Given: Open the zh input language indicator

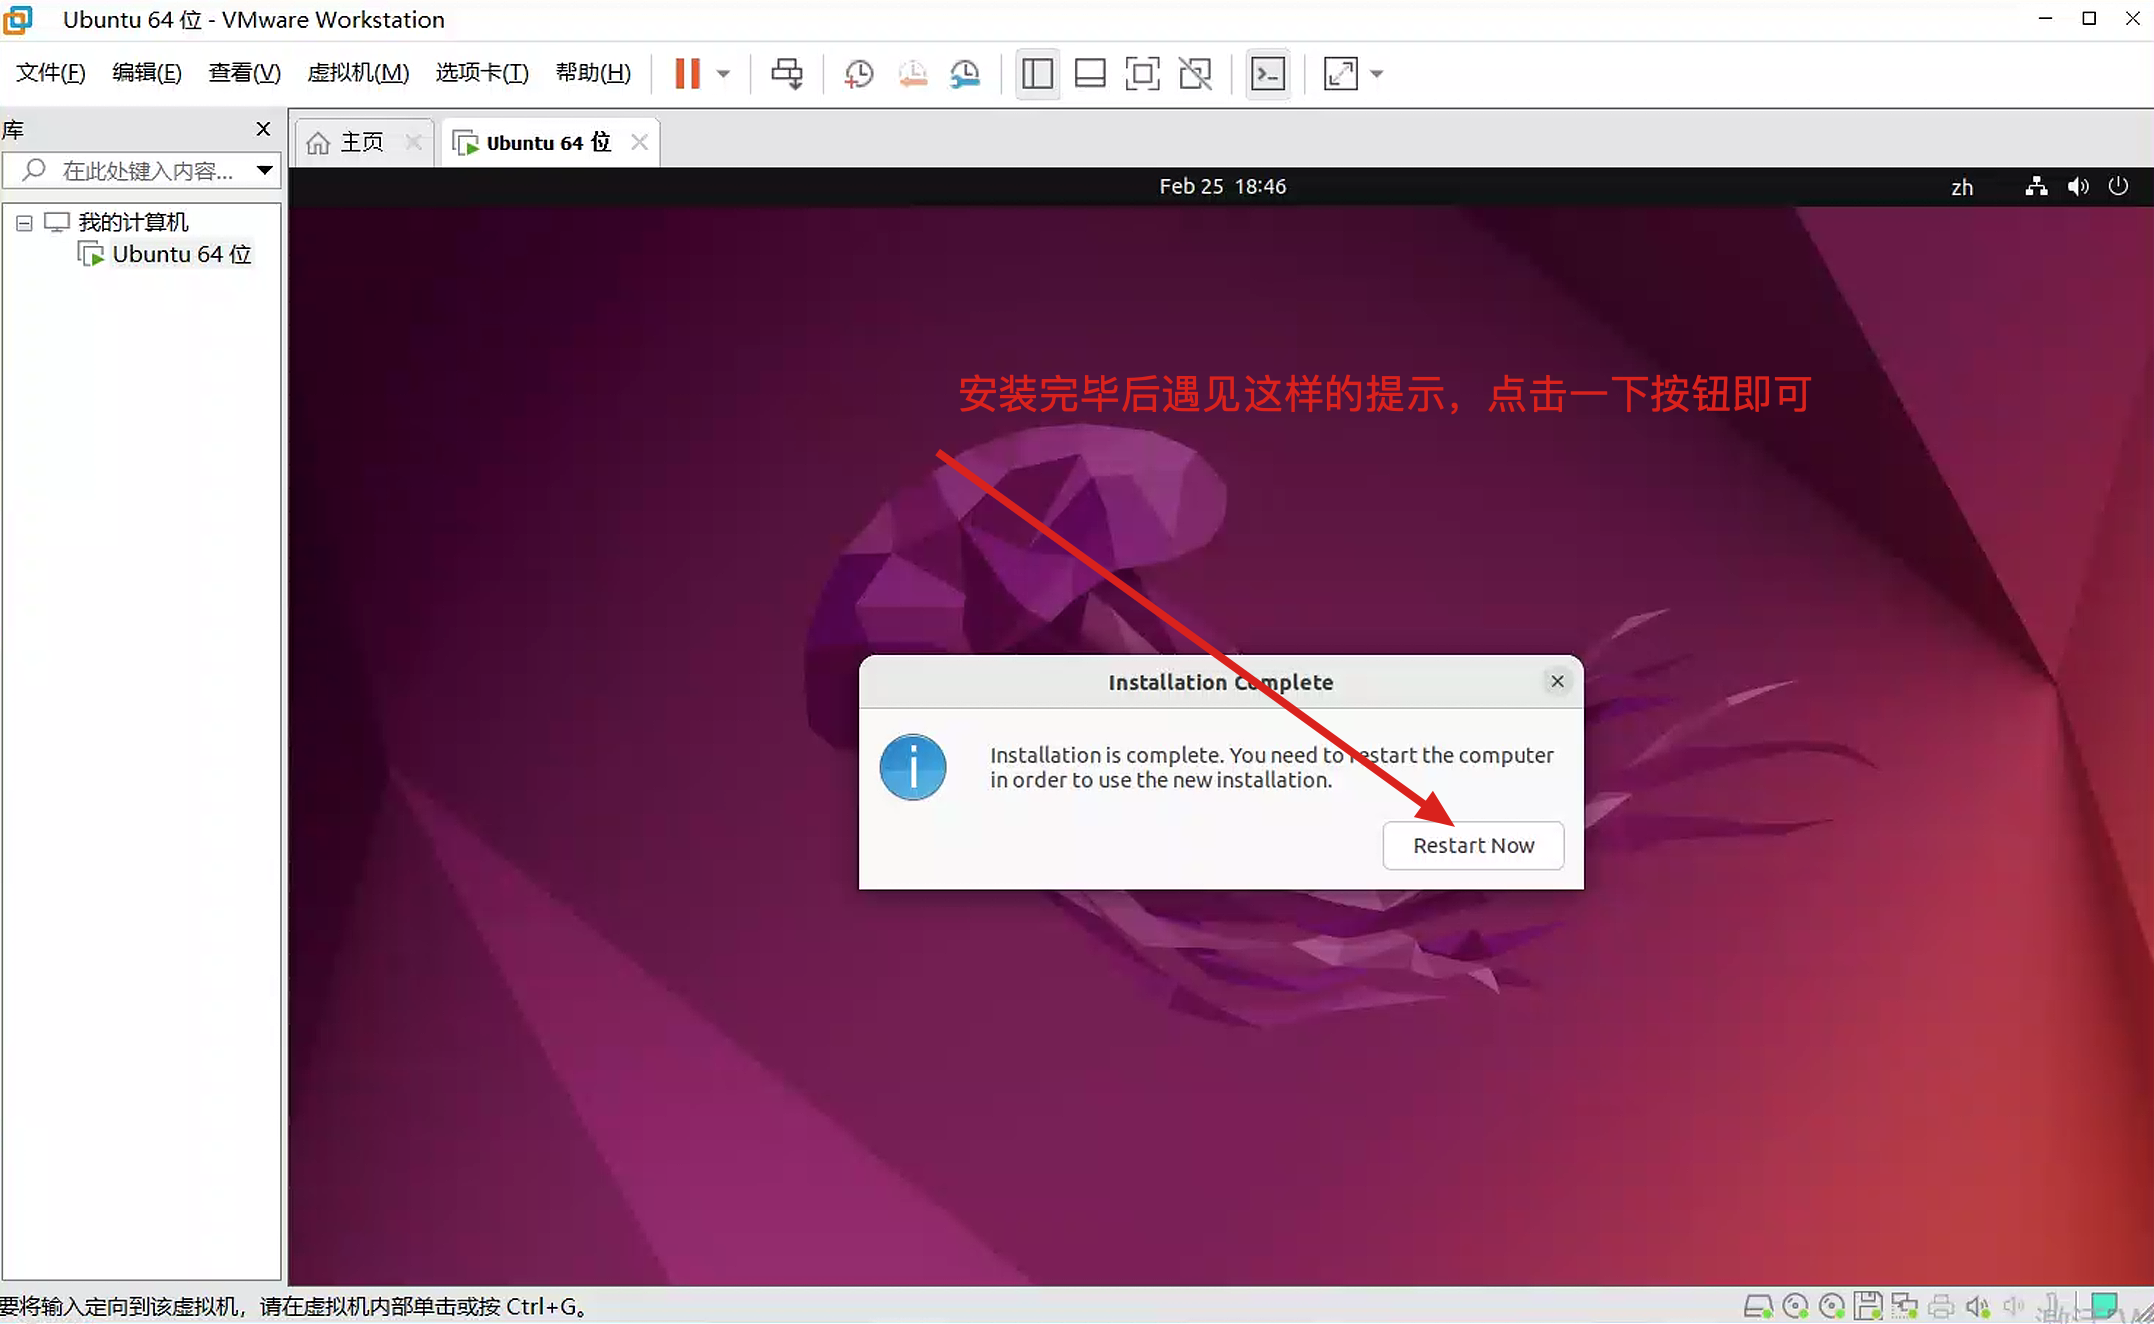Looking at the screenshot, I should [1962, 187].
